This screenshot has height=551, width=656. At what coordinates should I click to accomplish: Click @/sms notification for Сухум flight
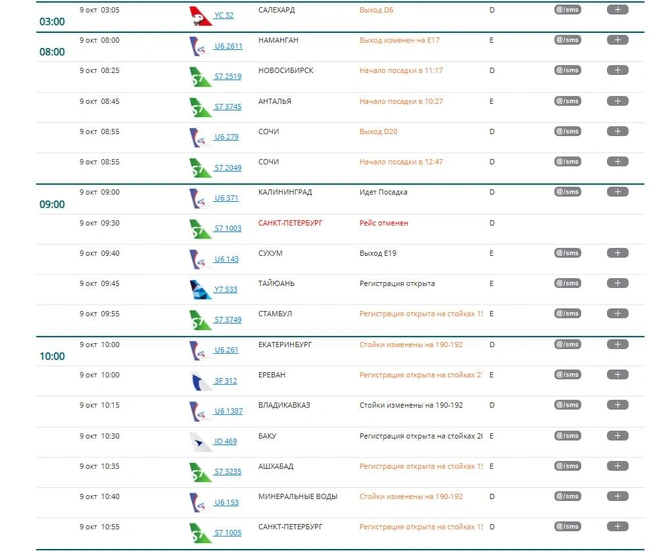pos(568,253)
